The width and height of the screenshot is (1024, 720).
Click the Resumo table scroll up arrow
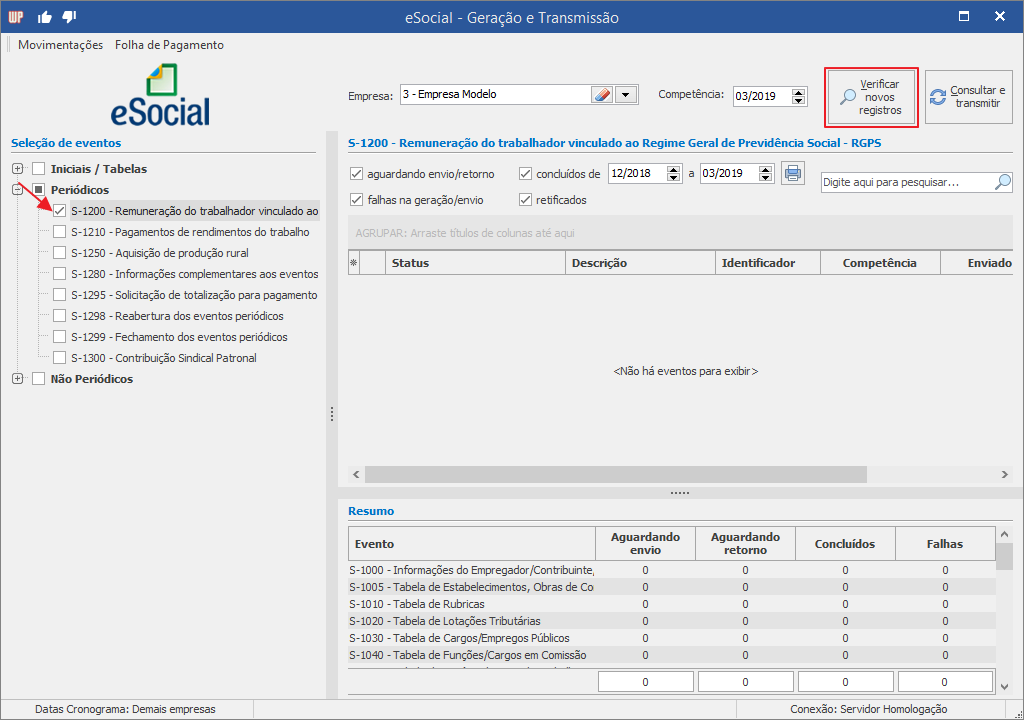click(1004, 534)
